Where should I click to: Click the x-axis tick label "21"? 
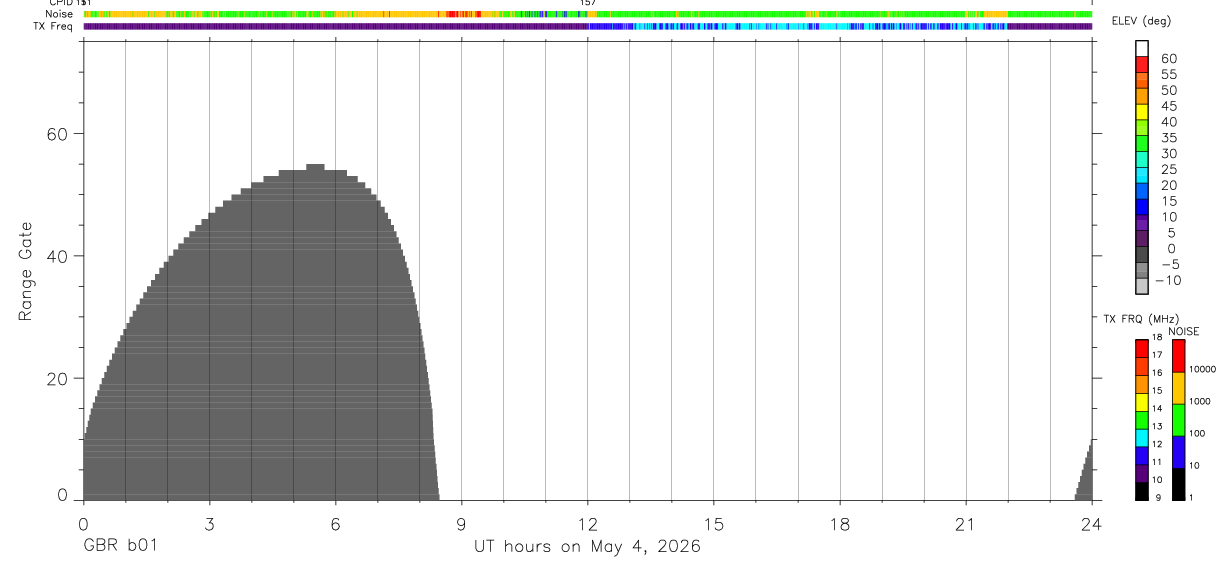(x=966, y=524)
